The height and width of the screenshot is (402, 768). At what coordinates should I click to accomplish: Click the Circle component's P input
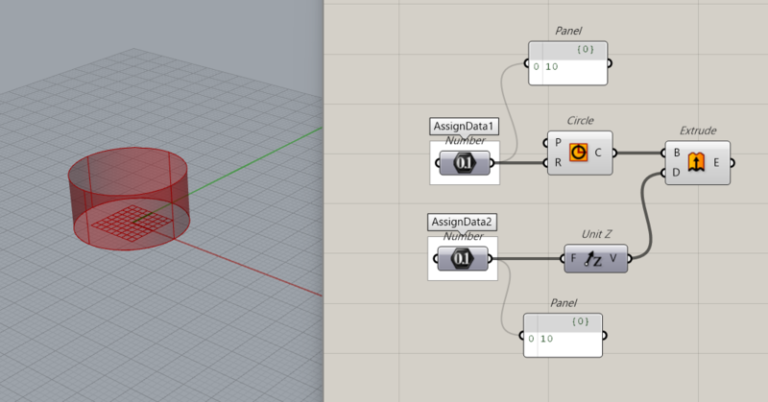point(558,143)
